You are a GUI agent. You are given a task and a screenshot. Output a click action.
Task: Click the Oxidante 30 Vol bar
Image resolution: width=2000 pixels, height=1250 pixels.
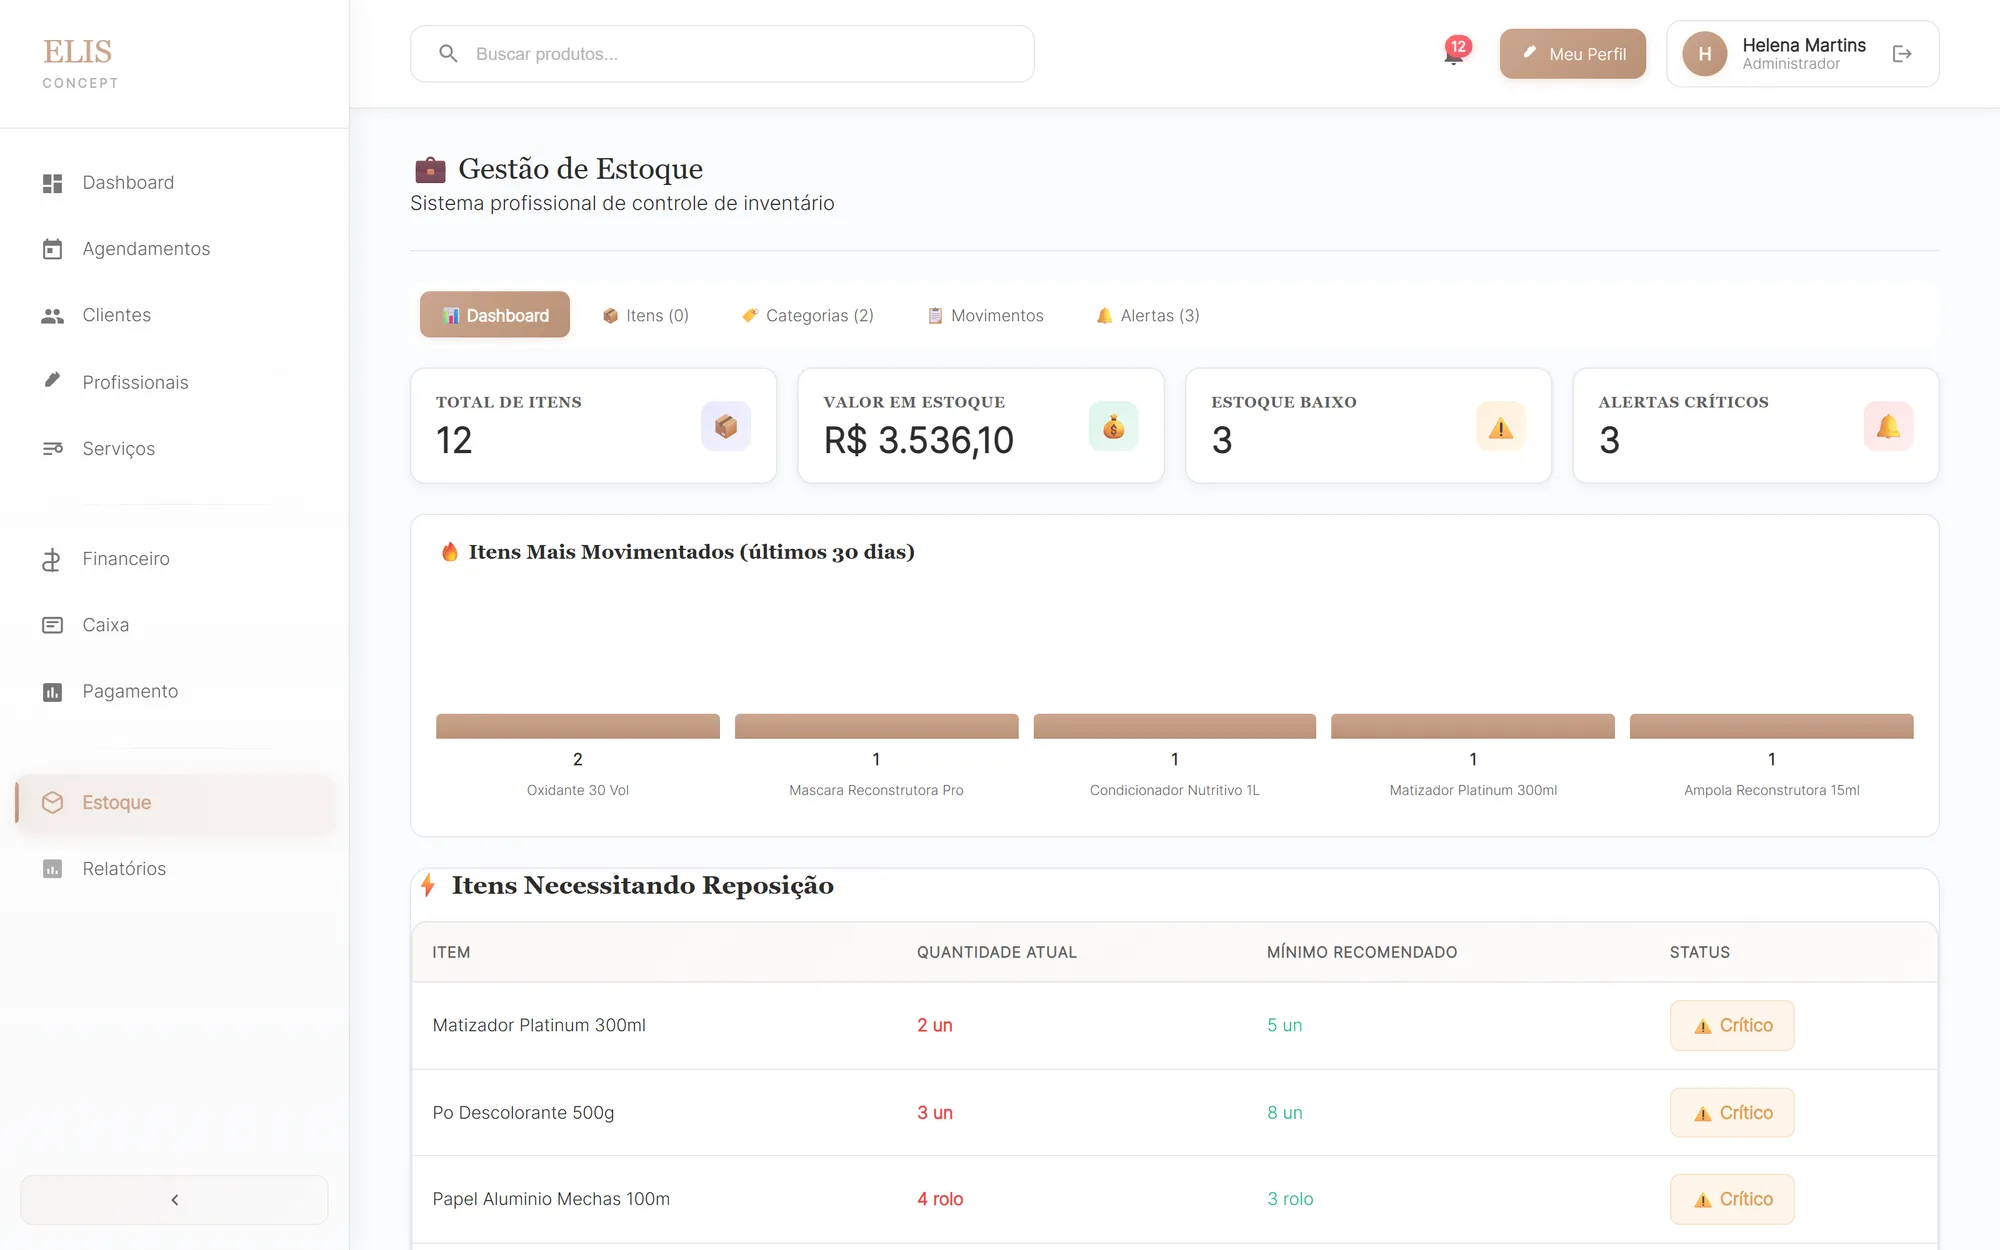point(578,726)
